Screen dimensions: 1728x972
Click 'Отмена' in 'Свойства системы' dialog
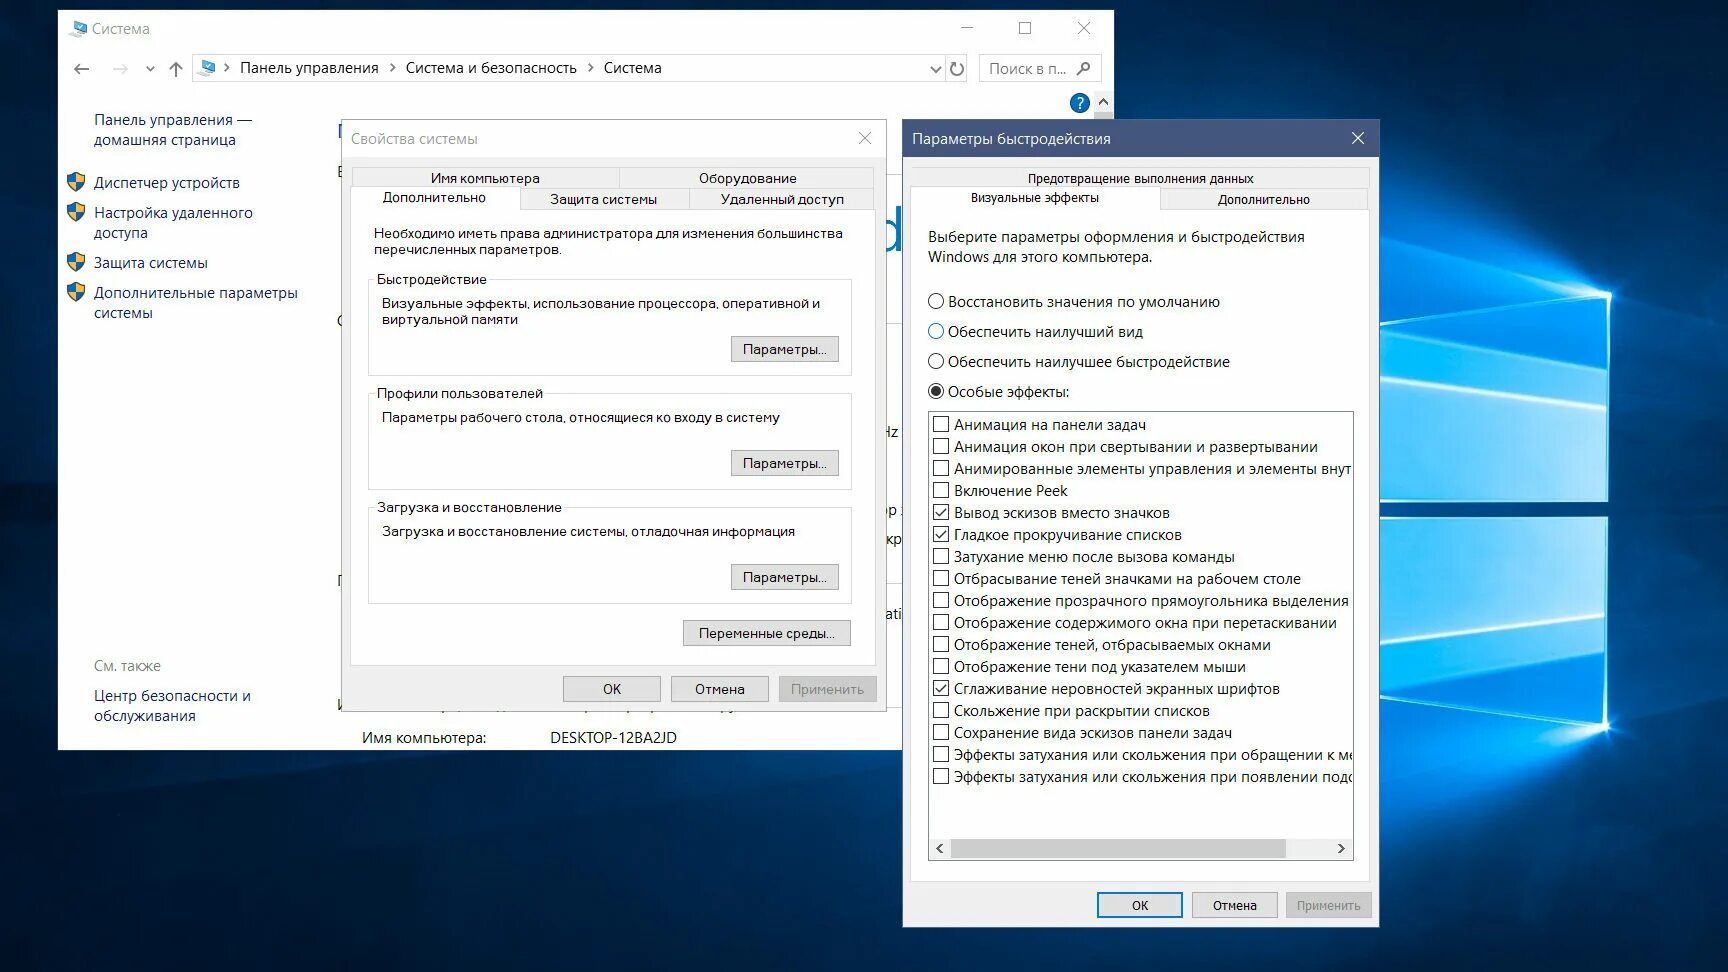pyautogui.click(x=720, y=689)
